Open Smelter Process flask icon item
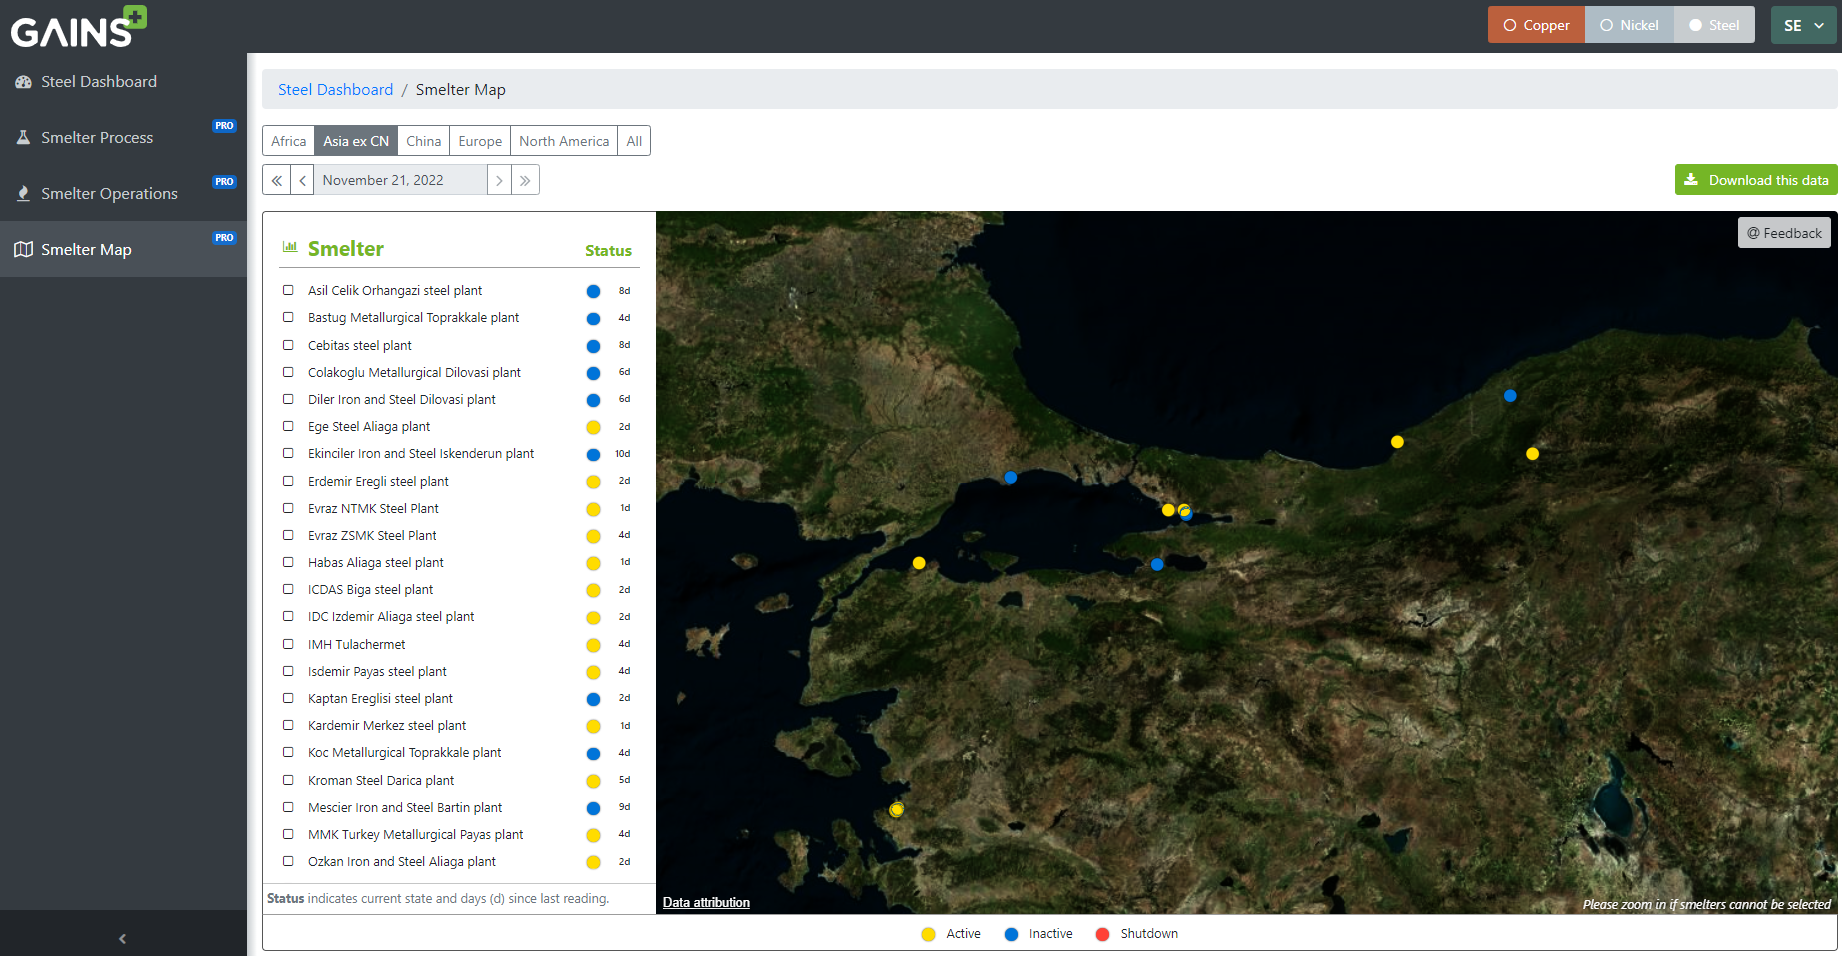The width and height of the screenshot is (1842, 956). point(23,138)
